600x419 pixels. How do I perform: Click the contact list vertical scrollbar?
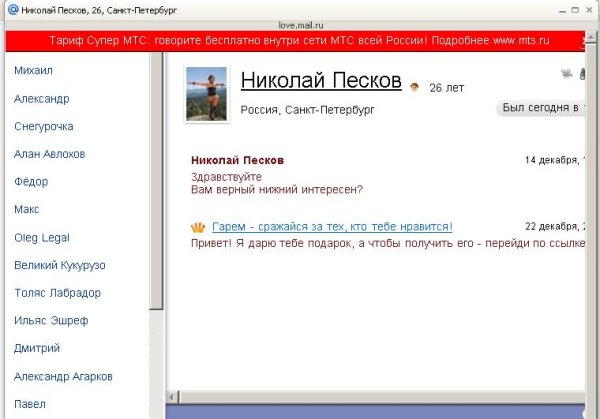[x=157, y=200]
